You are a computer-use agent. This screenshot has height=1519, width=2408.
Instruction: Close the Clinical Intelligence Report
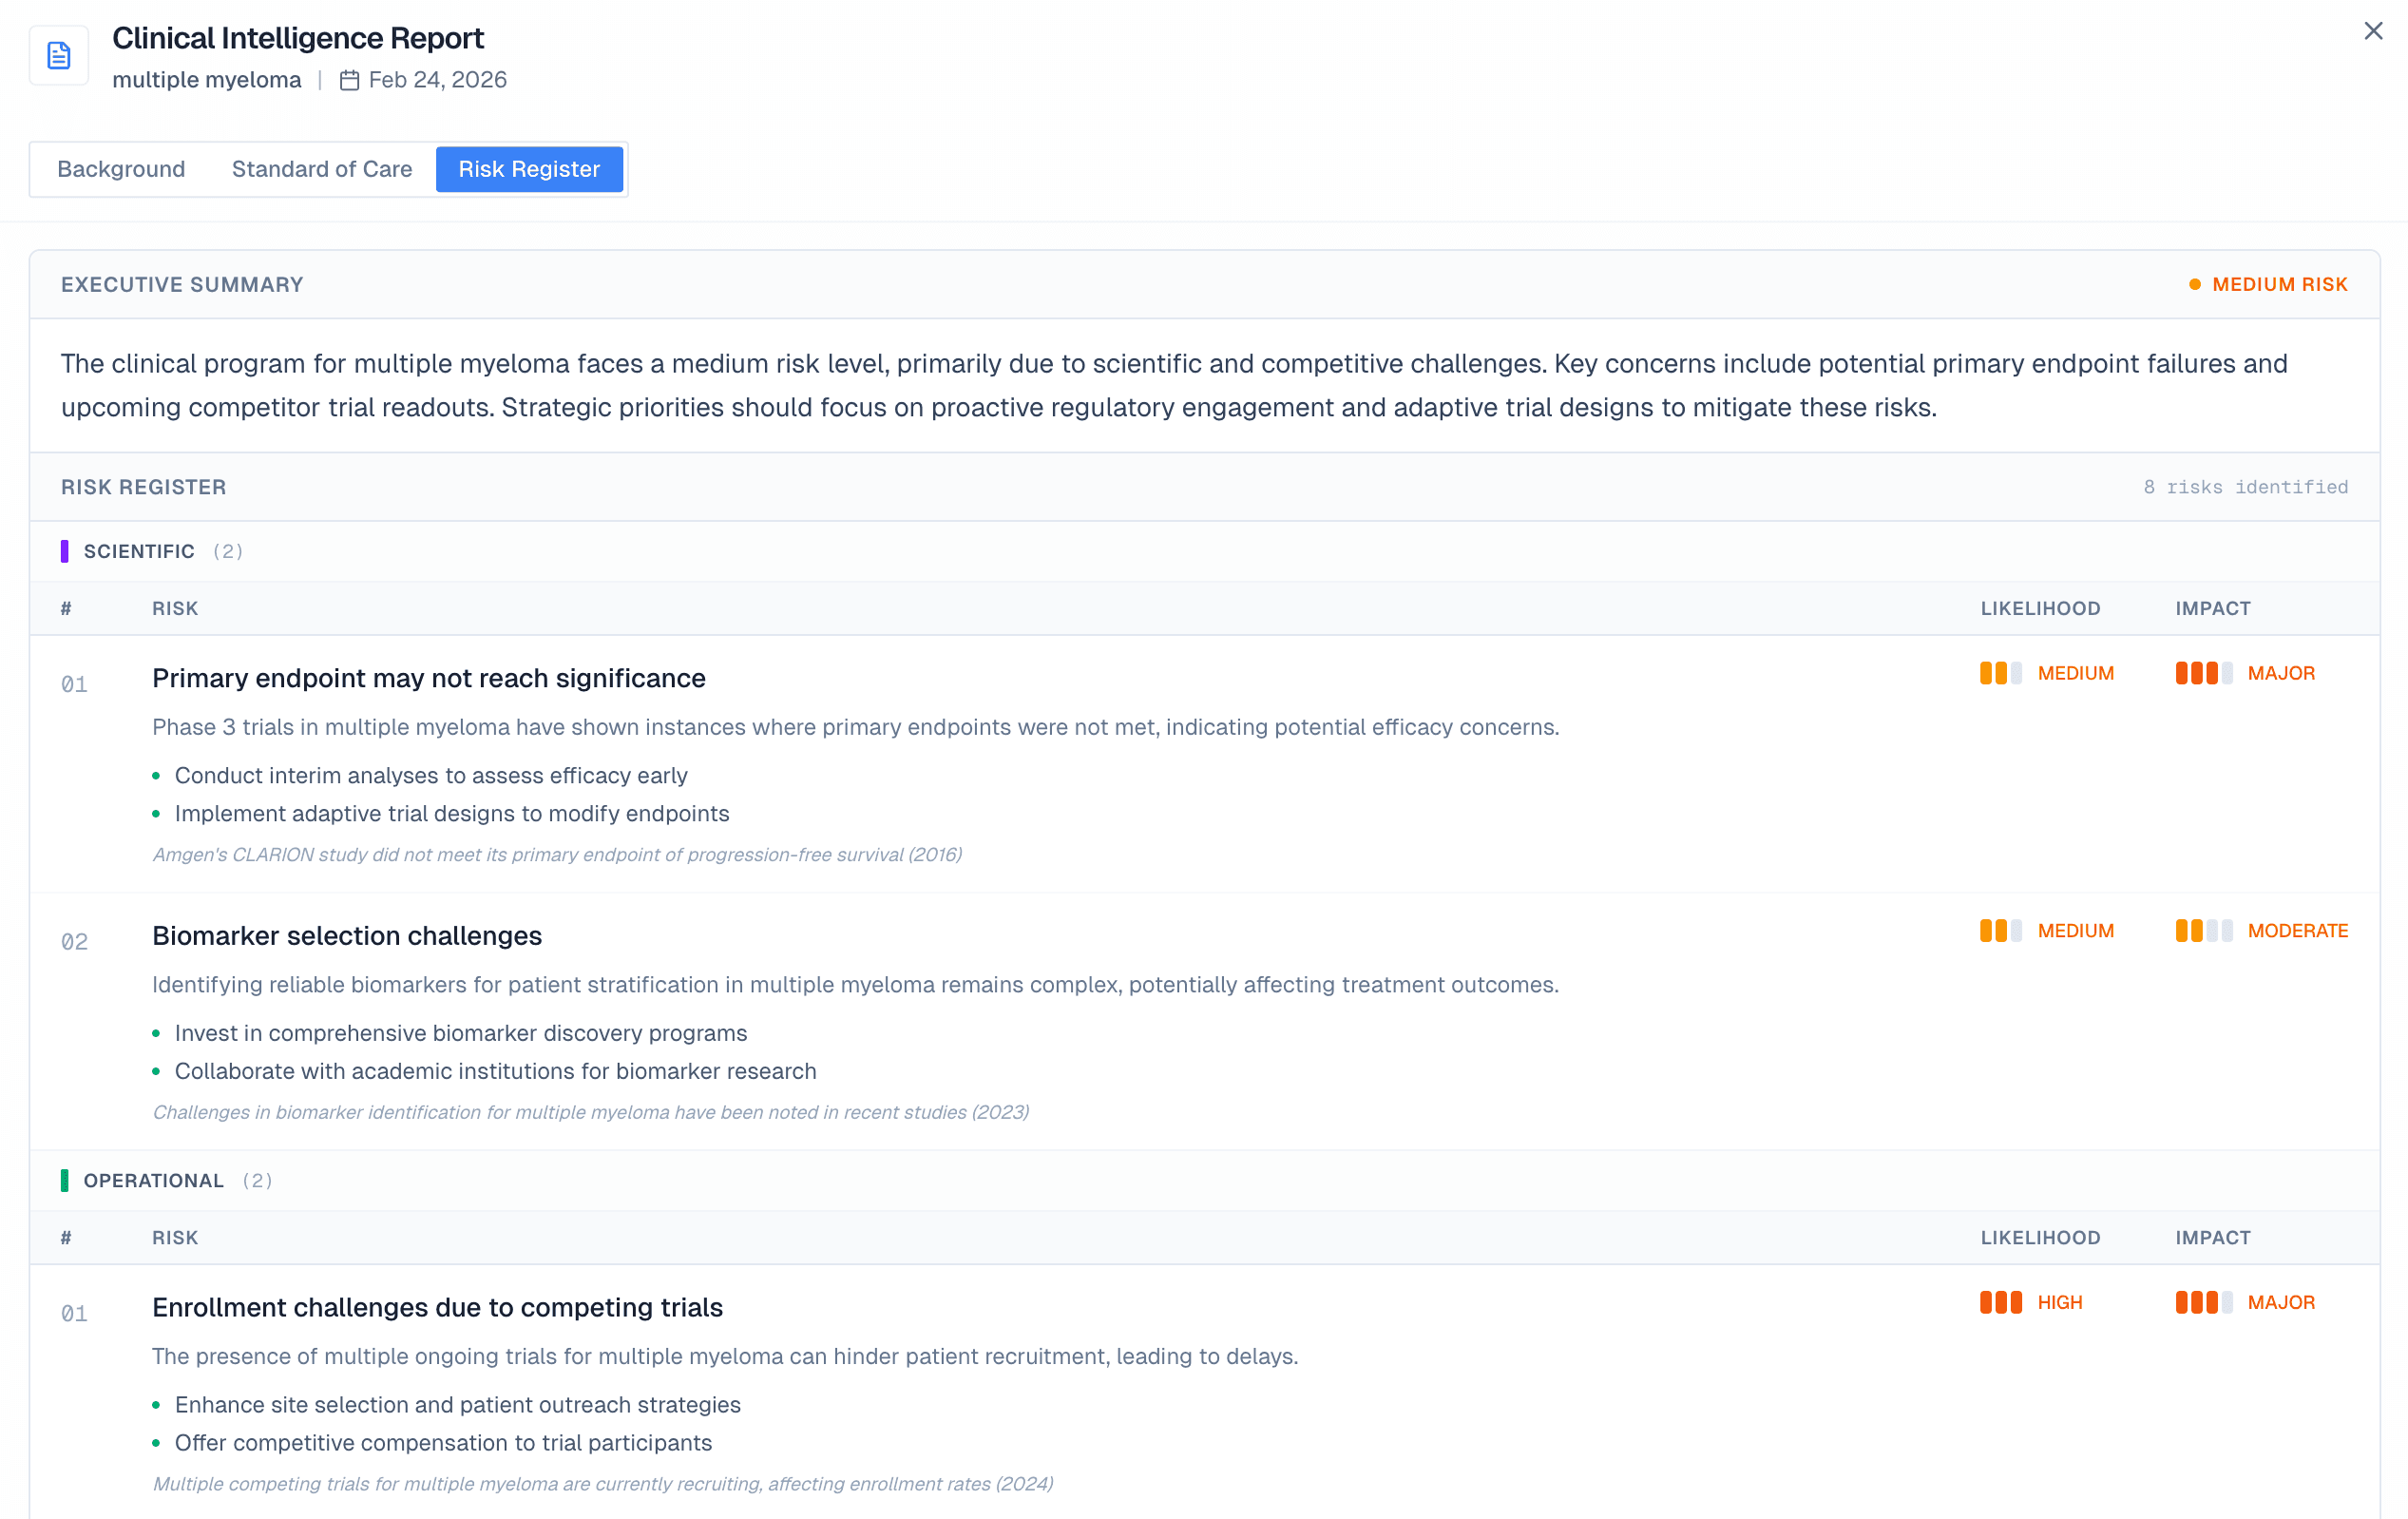2373,31
